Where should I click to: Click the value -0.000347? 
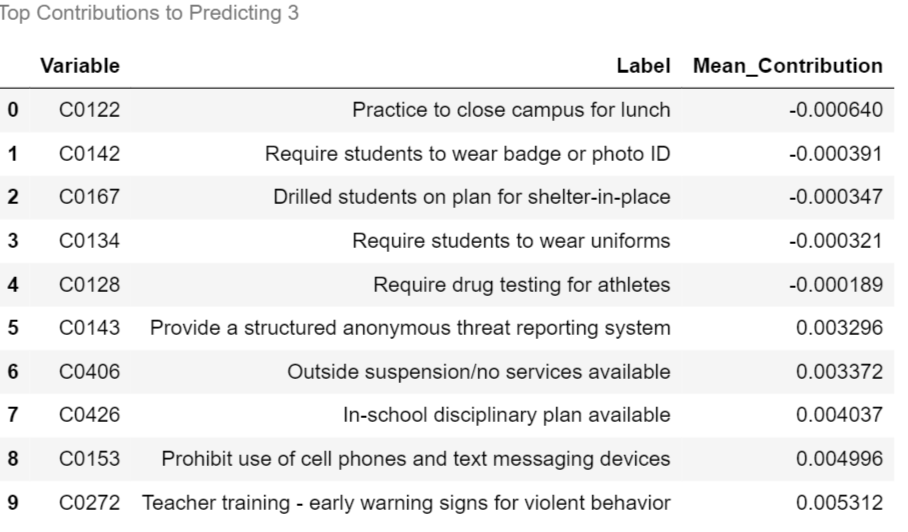click(836, 198)
